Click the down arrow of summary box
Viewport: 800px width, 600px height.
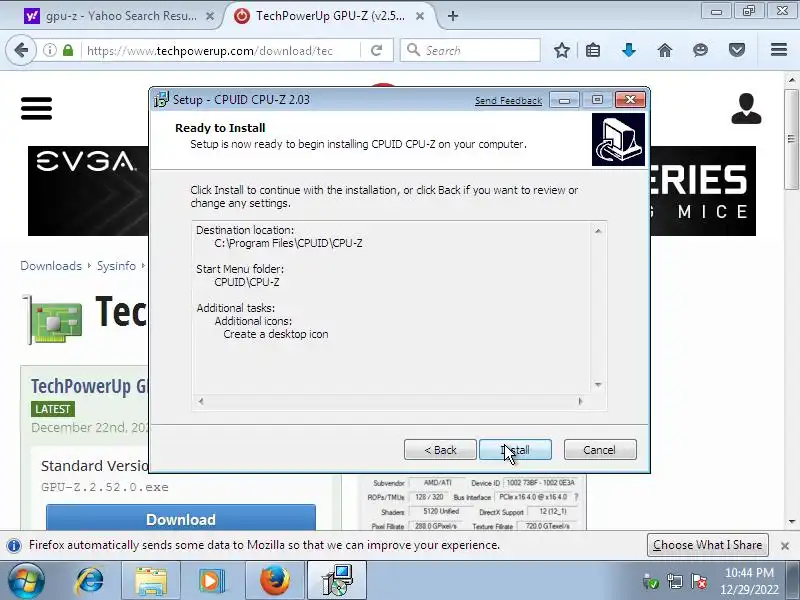[598, 385]
